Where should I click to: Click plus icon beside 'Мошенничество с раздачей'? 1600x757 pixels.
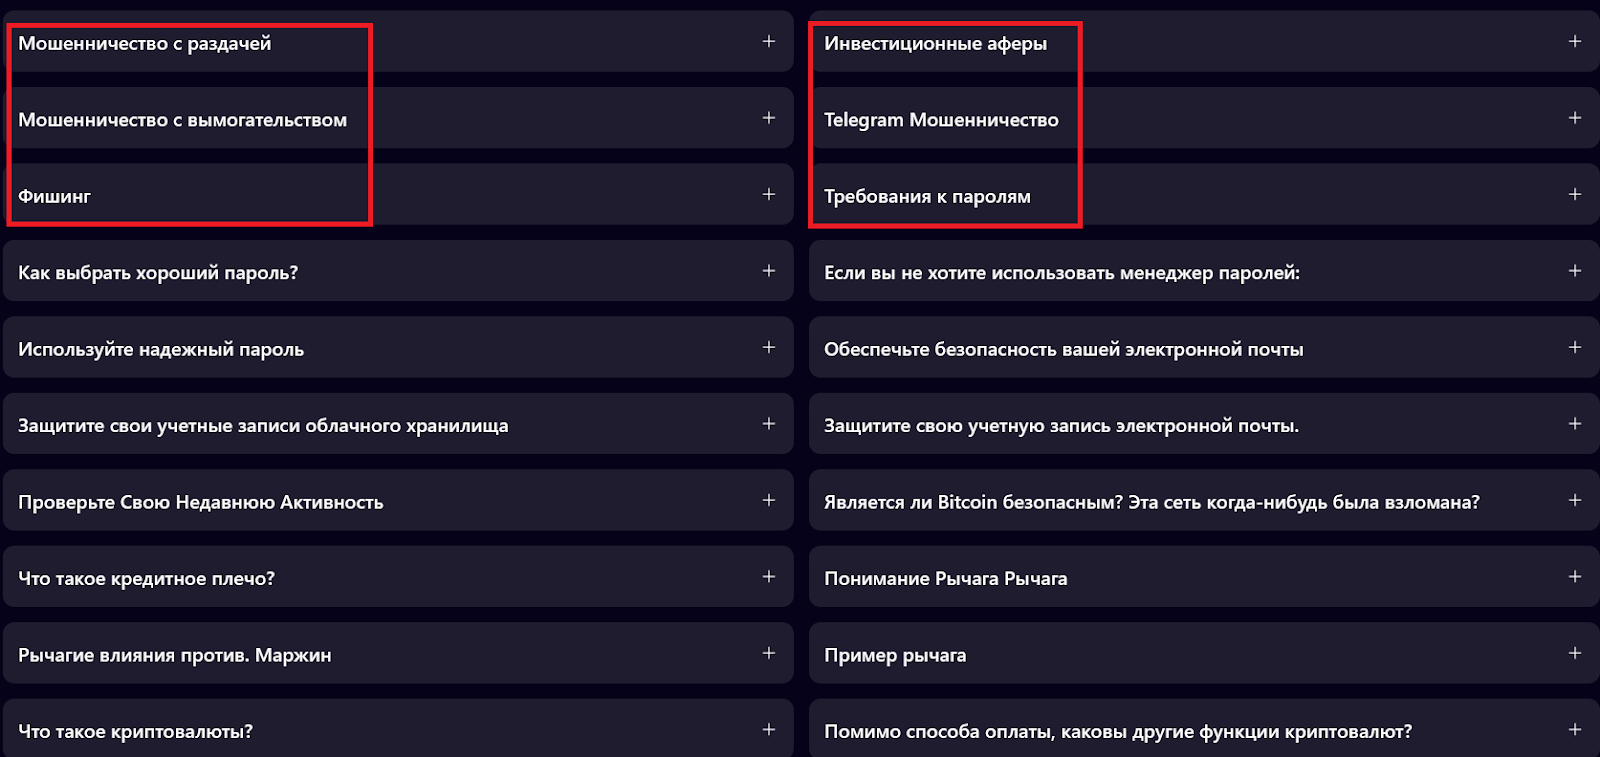(768, 42)
